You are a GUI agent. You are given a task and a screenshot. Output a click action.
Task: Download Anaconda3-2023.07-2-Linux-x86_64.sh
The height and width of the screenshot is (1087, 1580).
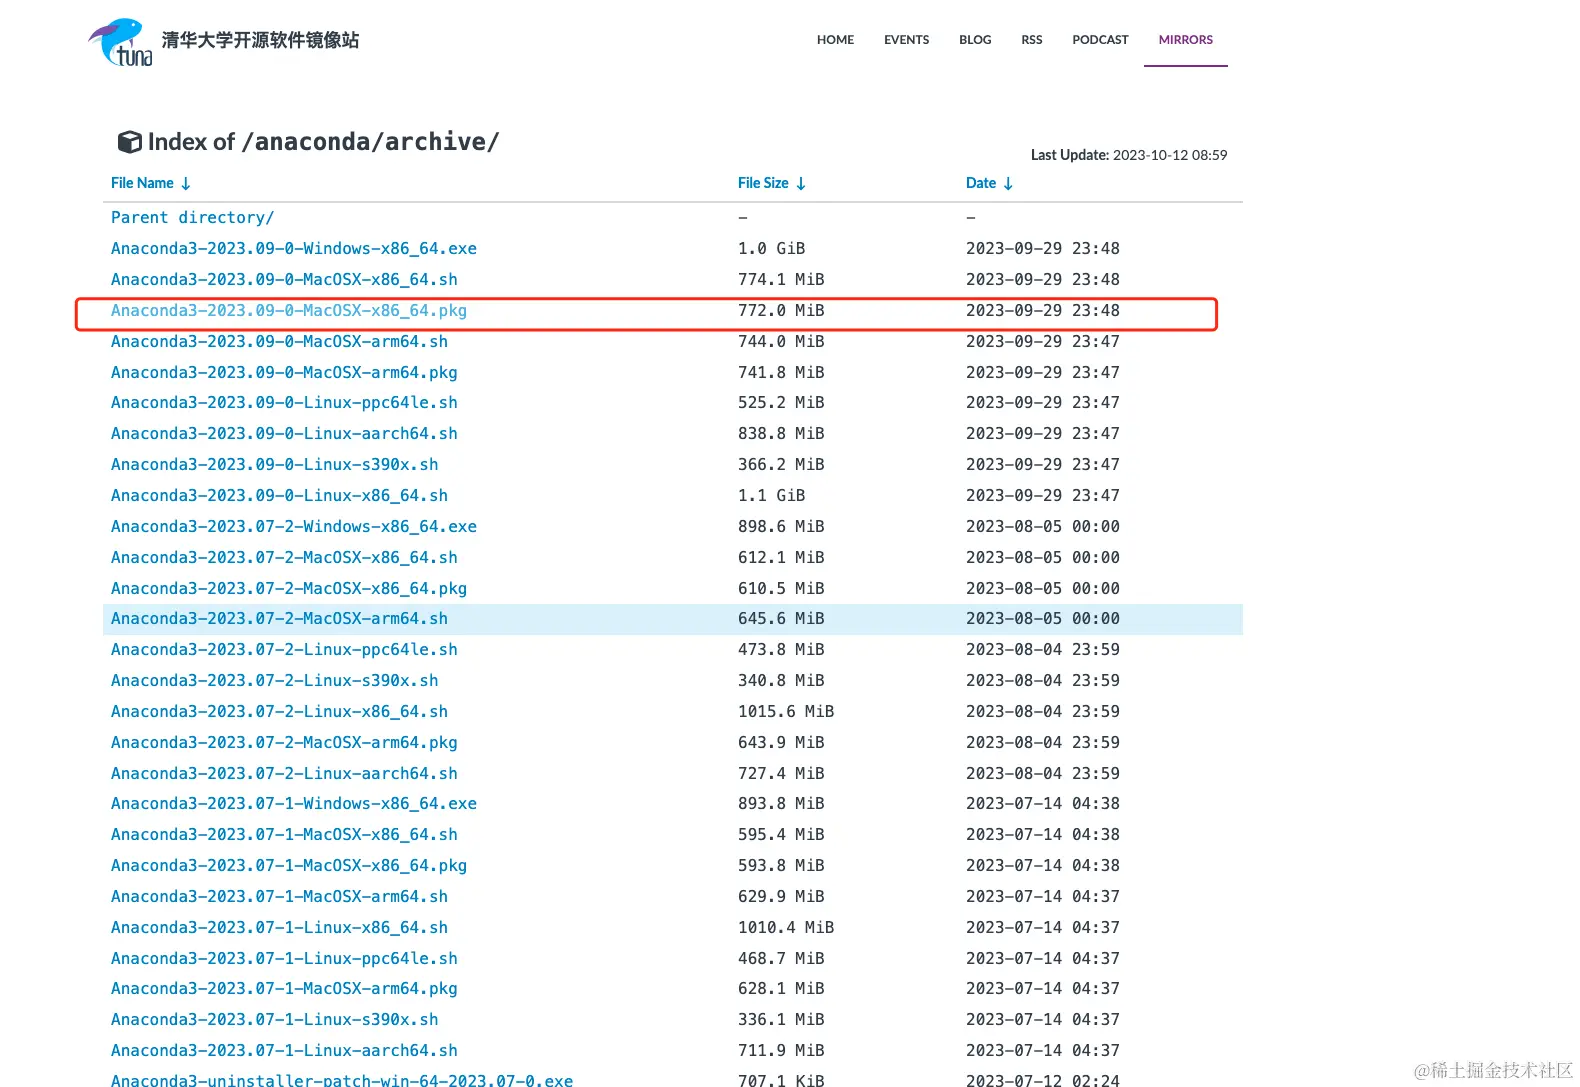point(279,711)
